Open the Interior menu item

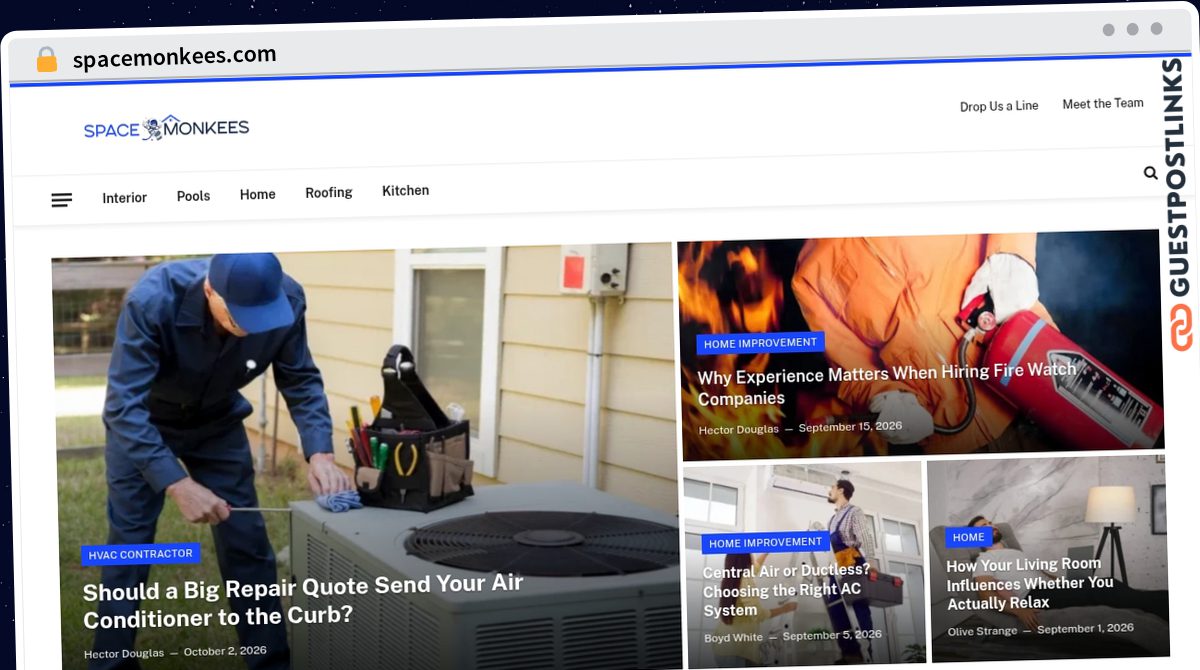tap(125, 198)
